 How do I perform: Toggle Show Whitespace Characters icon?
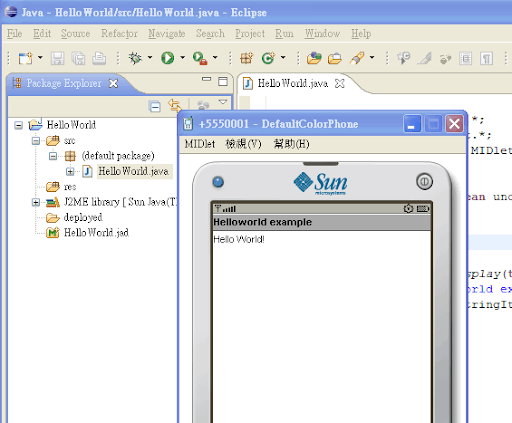[x=486, y=59]
